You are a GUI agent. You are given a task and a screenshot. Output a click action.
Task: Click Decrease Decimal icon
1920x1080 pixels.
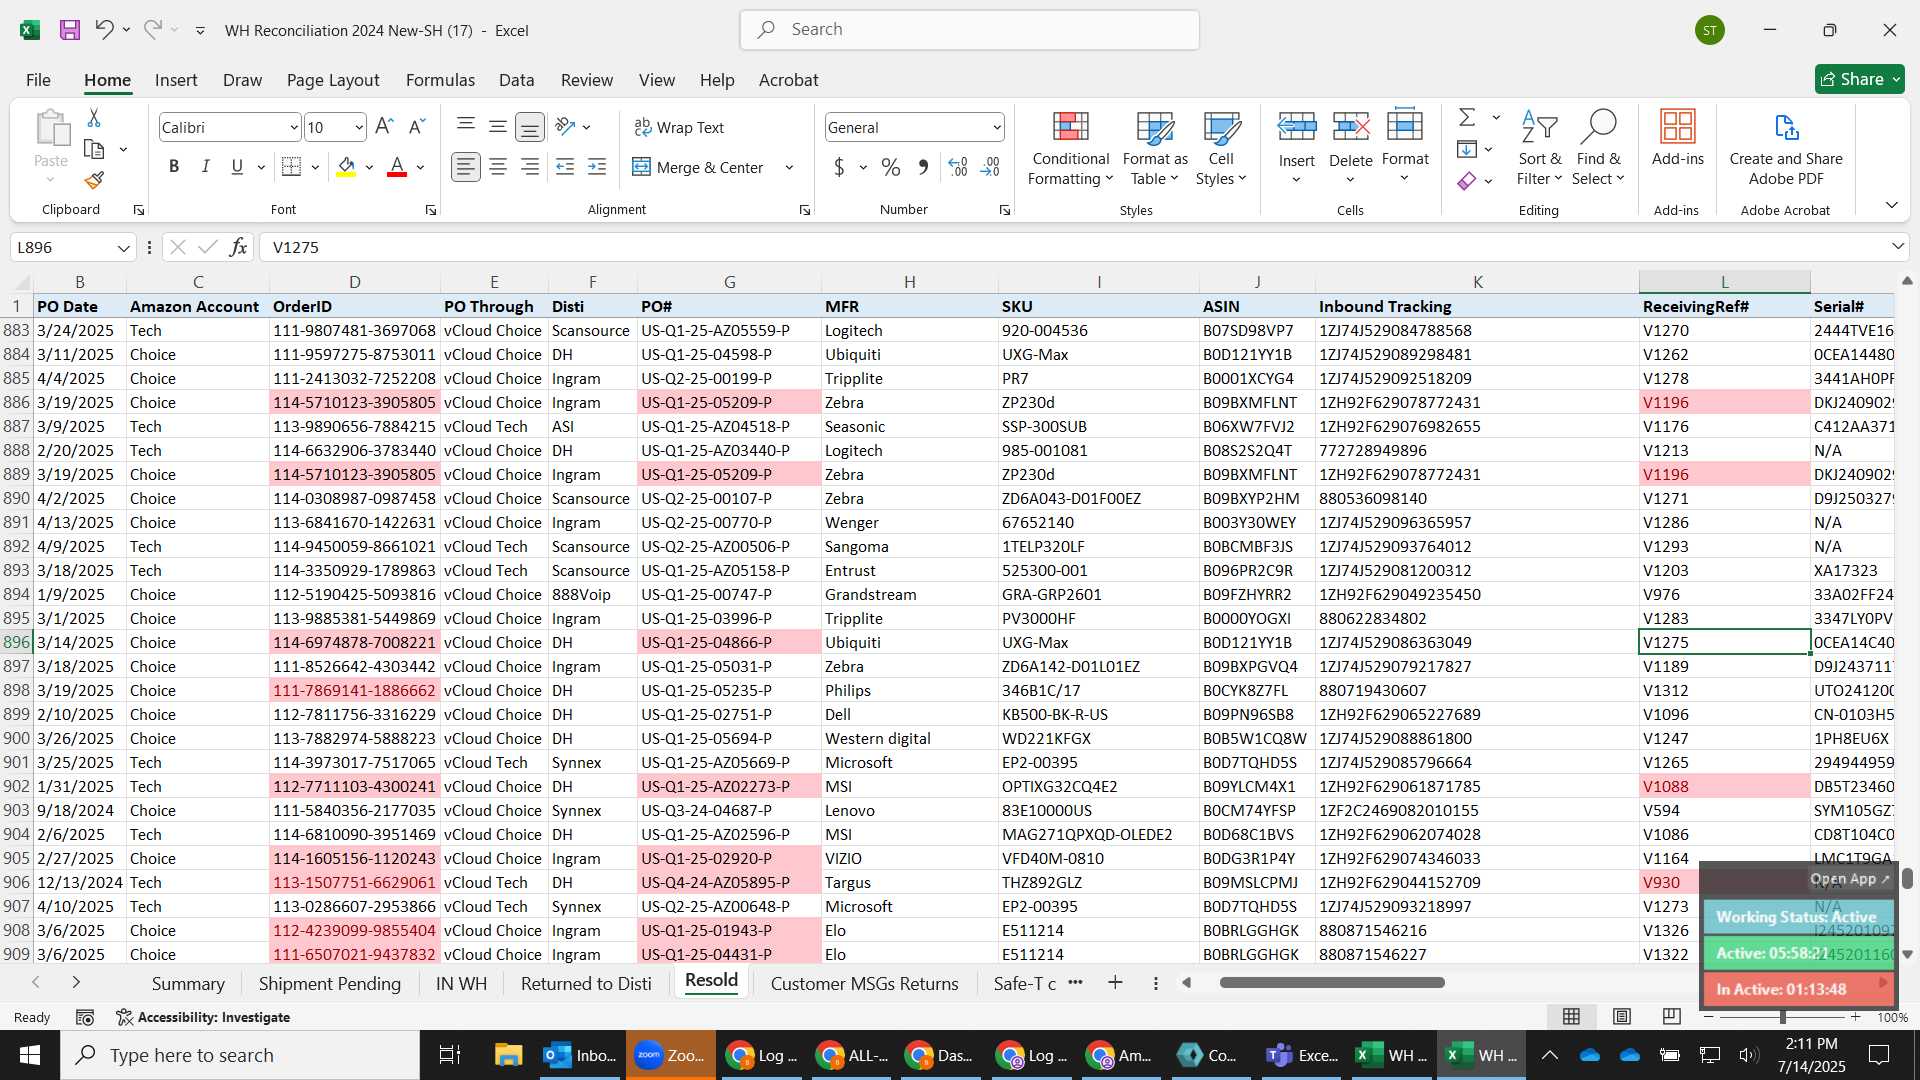(990, 167)
